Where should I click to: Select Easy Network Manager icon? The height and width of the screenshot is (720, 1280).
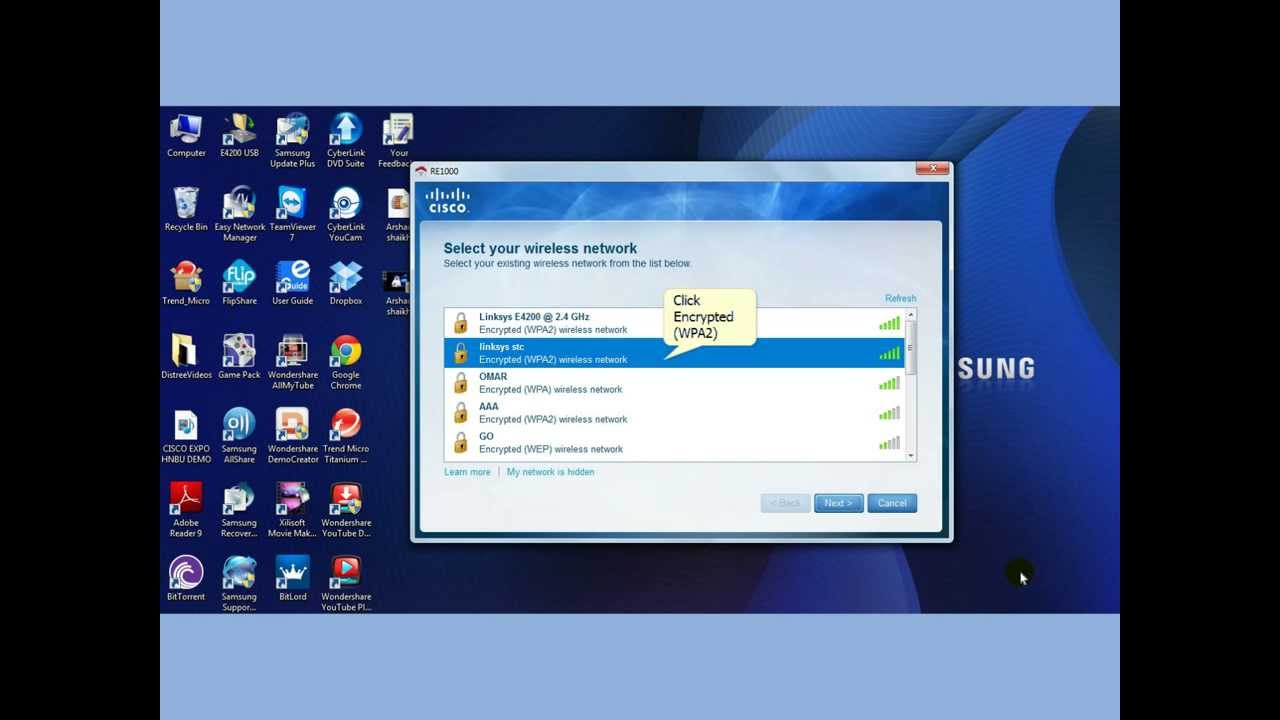click(240, 215)
